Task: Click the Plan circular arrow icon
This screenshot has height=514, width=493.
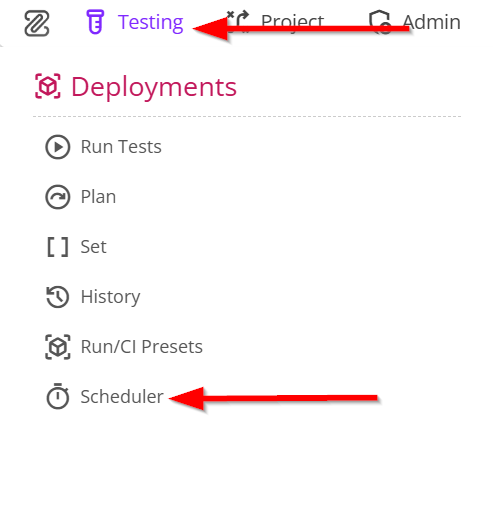Action: point(58,197)
